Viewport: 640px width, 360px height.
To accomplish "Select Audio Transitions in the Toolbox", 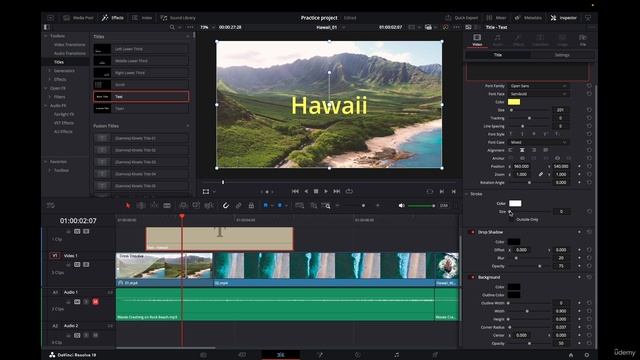I will click(x=69, y=53).
